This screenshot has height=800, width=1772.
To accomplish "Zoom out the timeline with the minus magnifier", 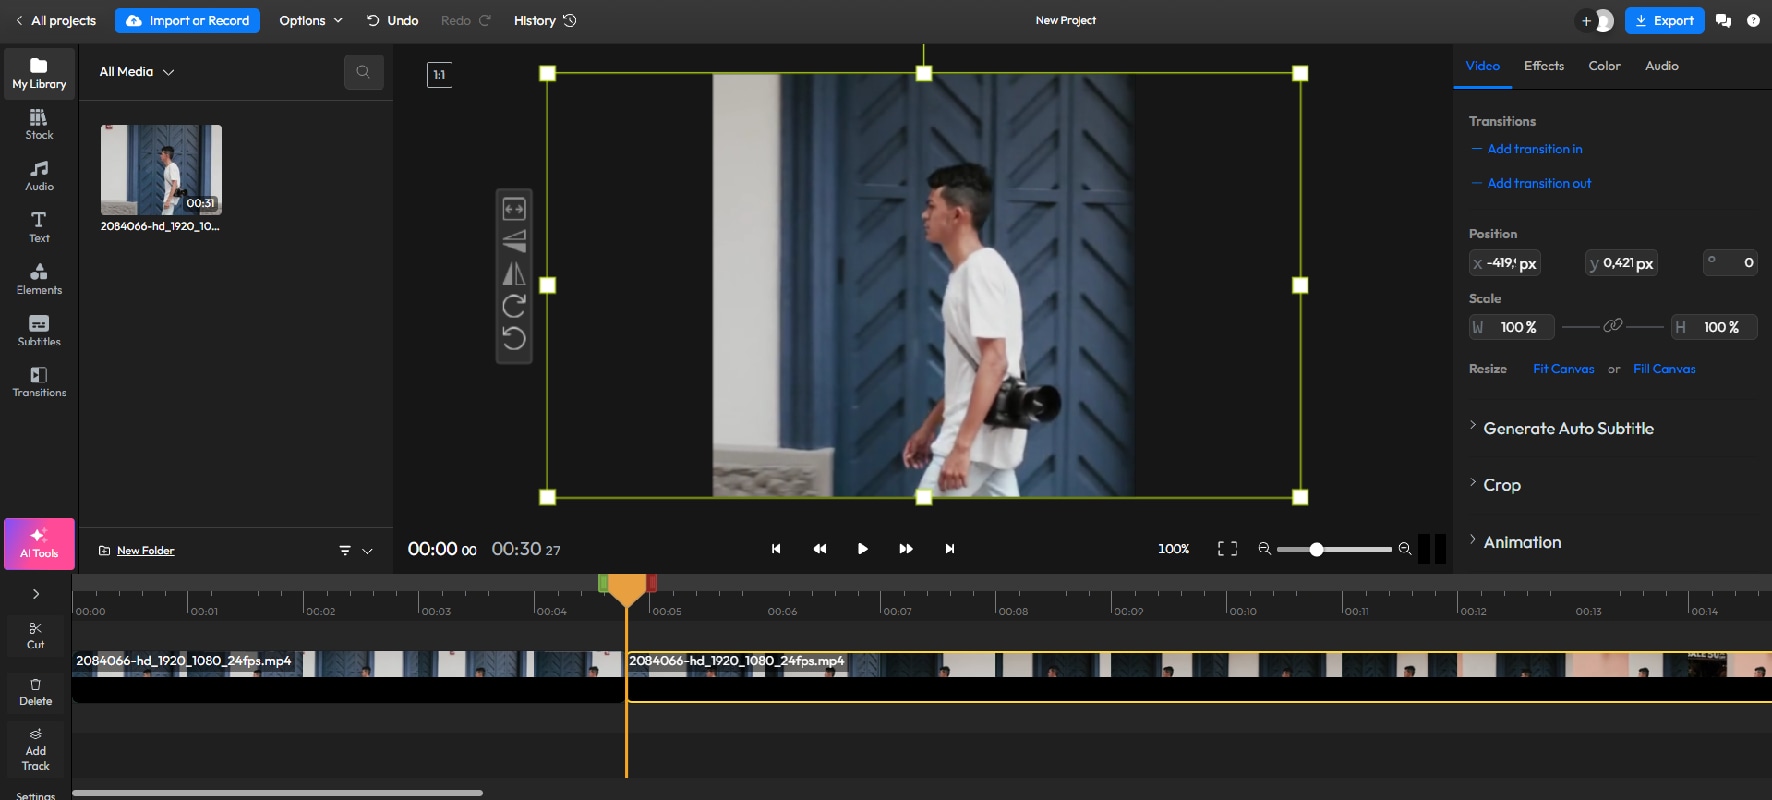I will click(x=1264, y=549).
